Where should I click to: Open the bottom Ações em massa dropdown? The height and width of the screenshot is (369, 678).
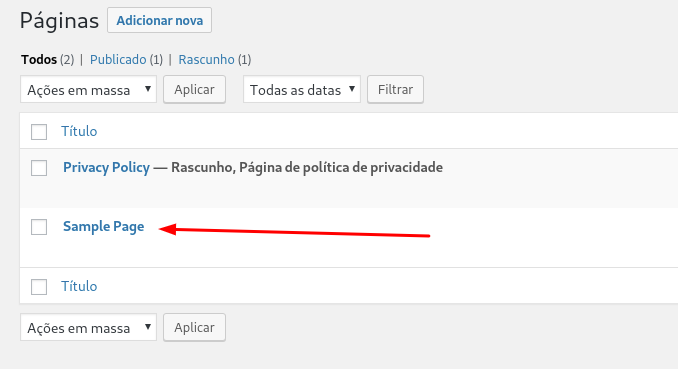tap(88, 327)
